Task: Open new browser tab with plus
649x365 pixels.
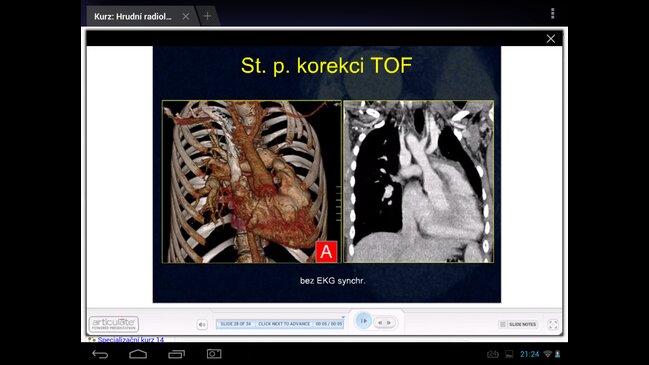Action: pos(207,16)
